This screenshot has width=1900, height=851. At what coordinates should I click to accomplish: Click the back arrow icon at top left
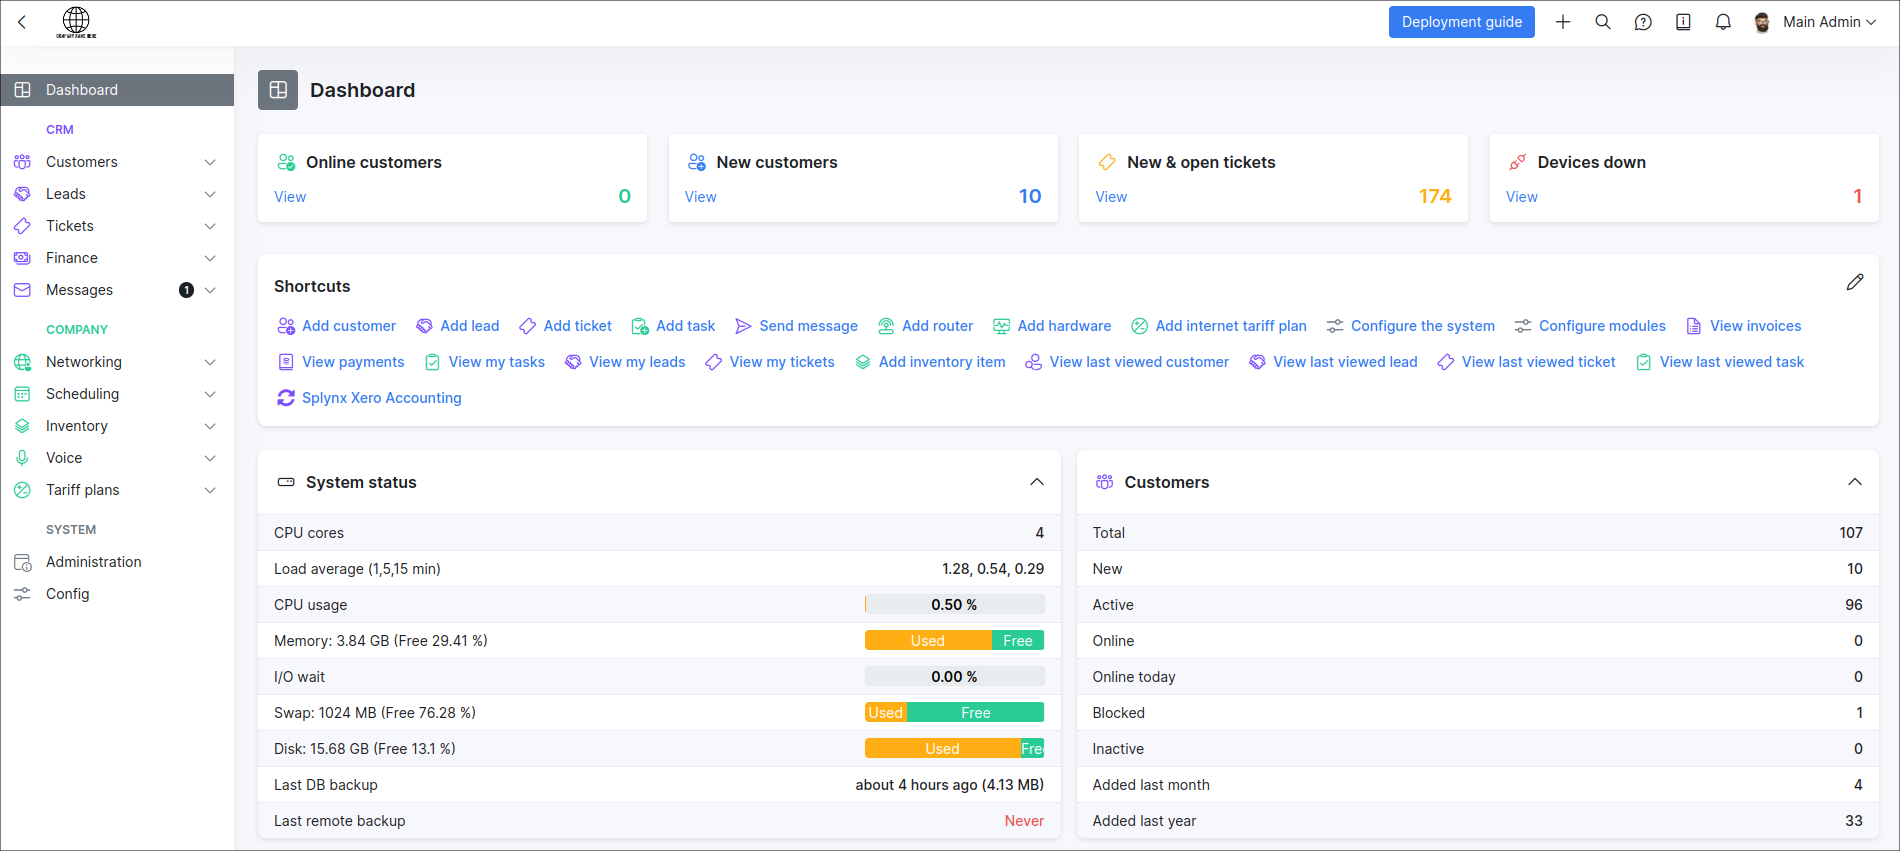pos(22,22)
